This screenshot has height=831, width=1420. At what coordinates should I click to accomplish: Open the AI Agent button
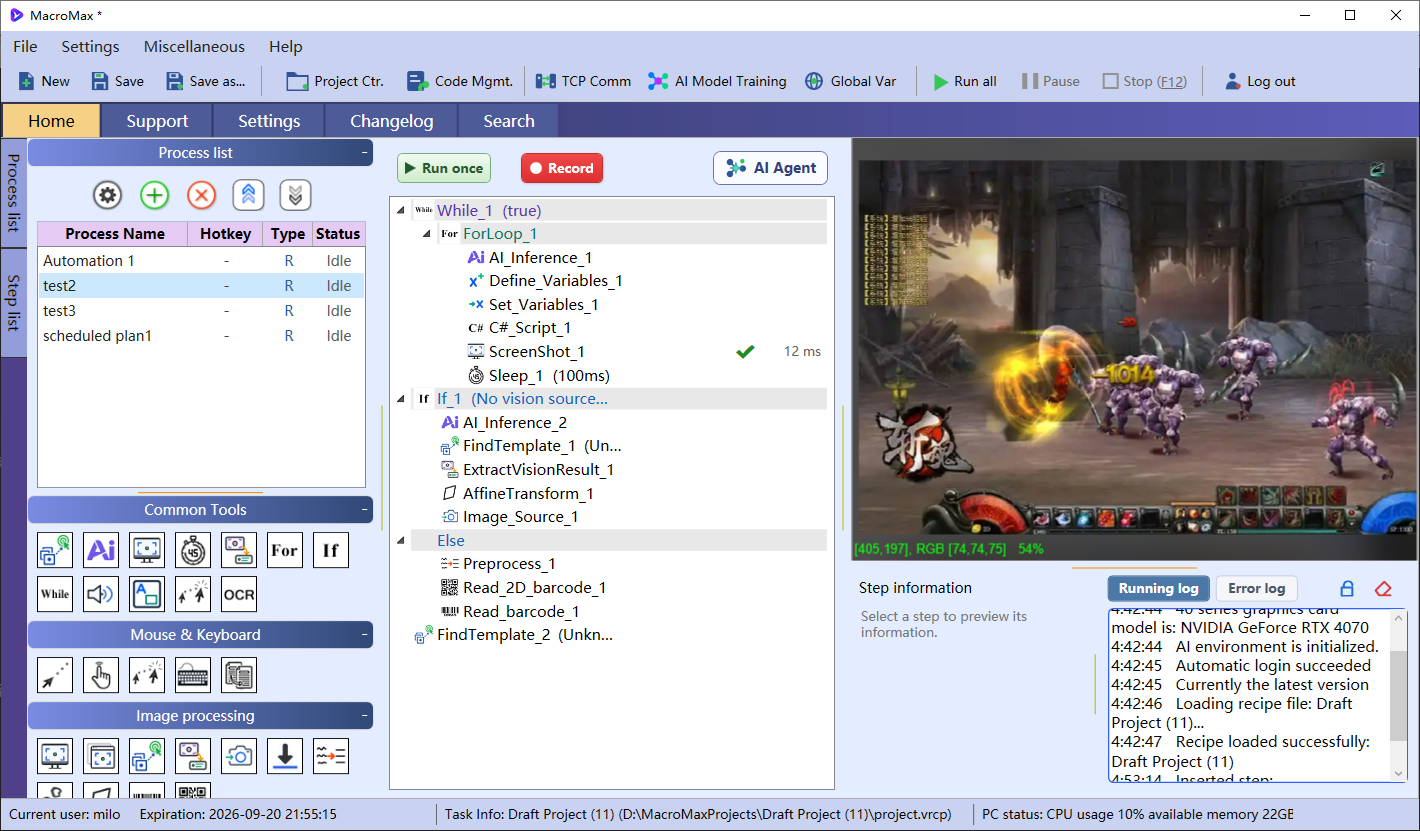[771, 168]
